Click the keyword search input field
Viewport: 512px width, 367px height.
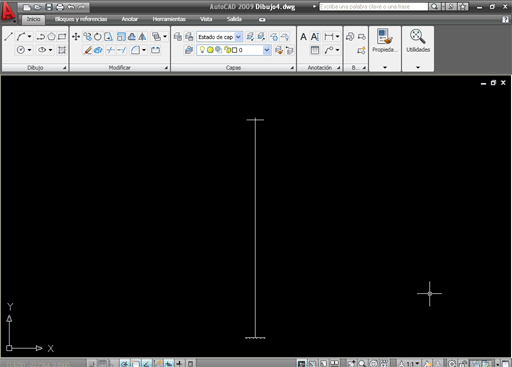coord(373,7)
